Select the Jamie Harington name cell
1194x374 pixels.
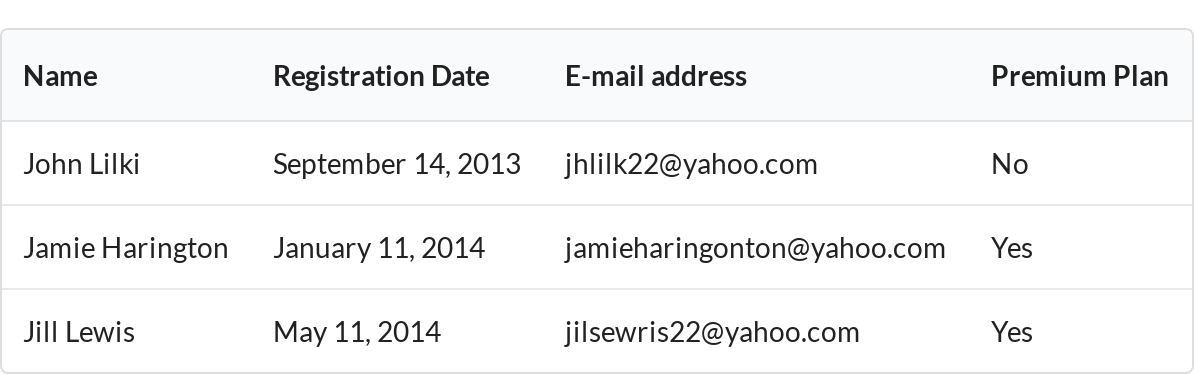126,248
